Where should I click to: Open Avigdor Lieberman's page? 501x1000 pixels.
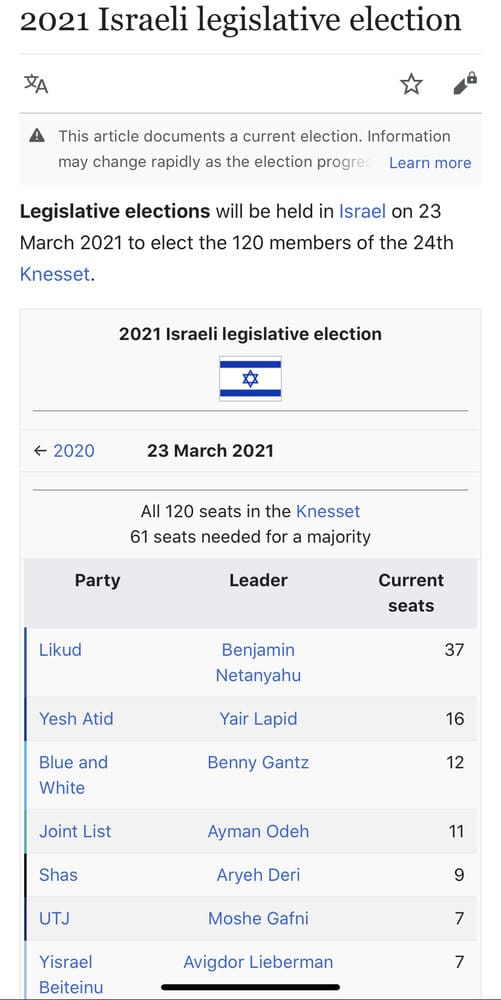click(258, 962)
